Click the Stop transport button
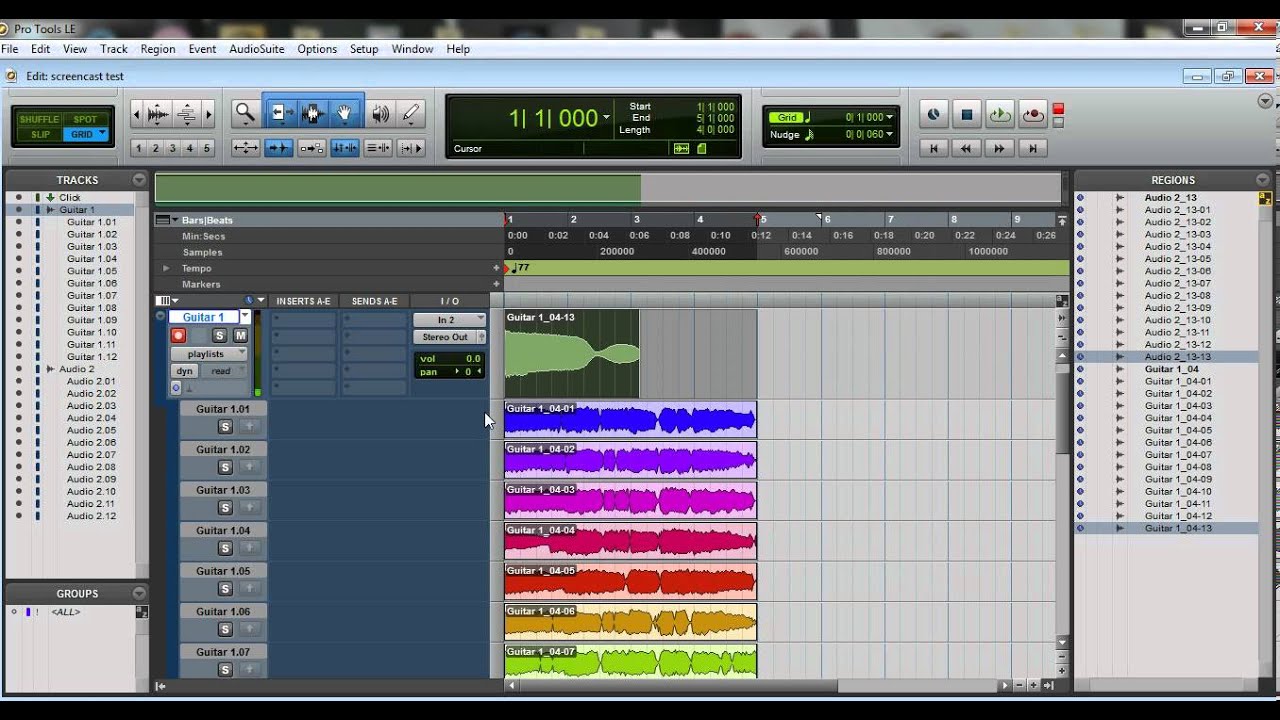This screenshot has height=720, width=1280. coord(966,115)
